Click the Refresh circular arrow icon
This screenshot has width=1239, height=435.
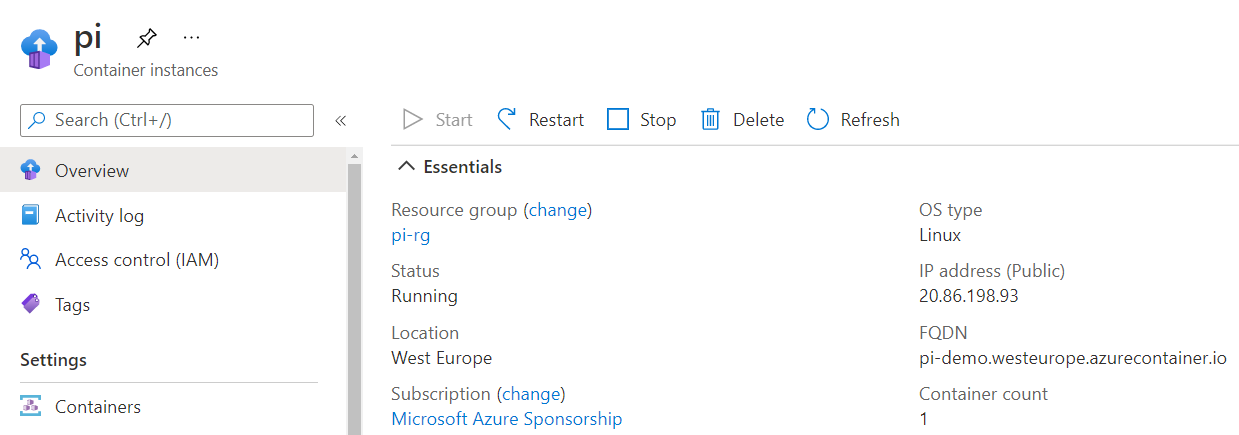coord(818,120)
